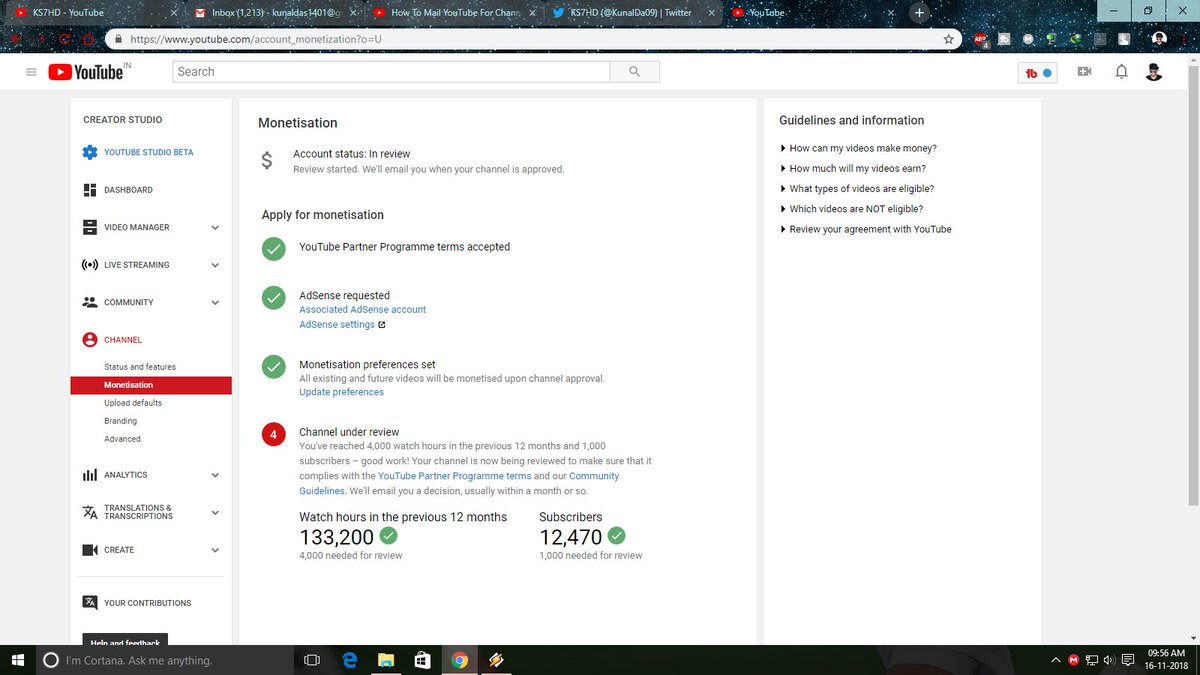Viewport: 1200px width, 675px height.
Task: Click the dollar sign account status icon
Action: point(266,161)
